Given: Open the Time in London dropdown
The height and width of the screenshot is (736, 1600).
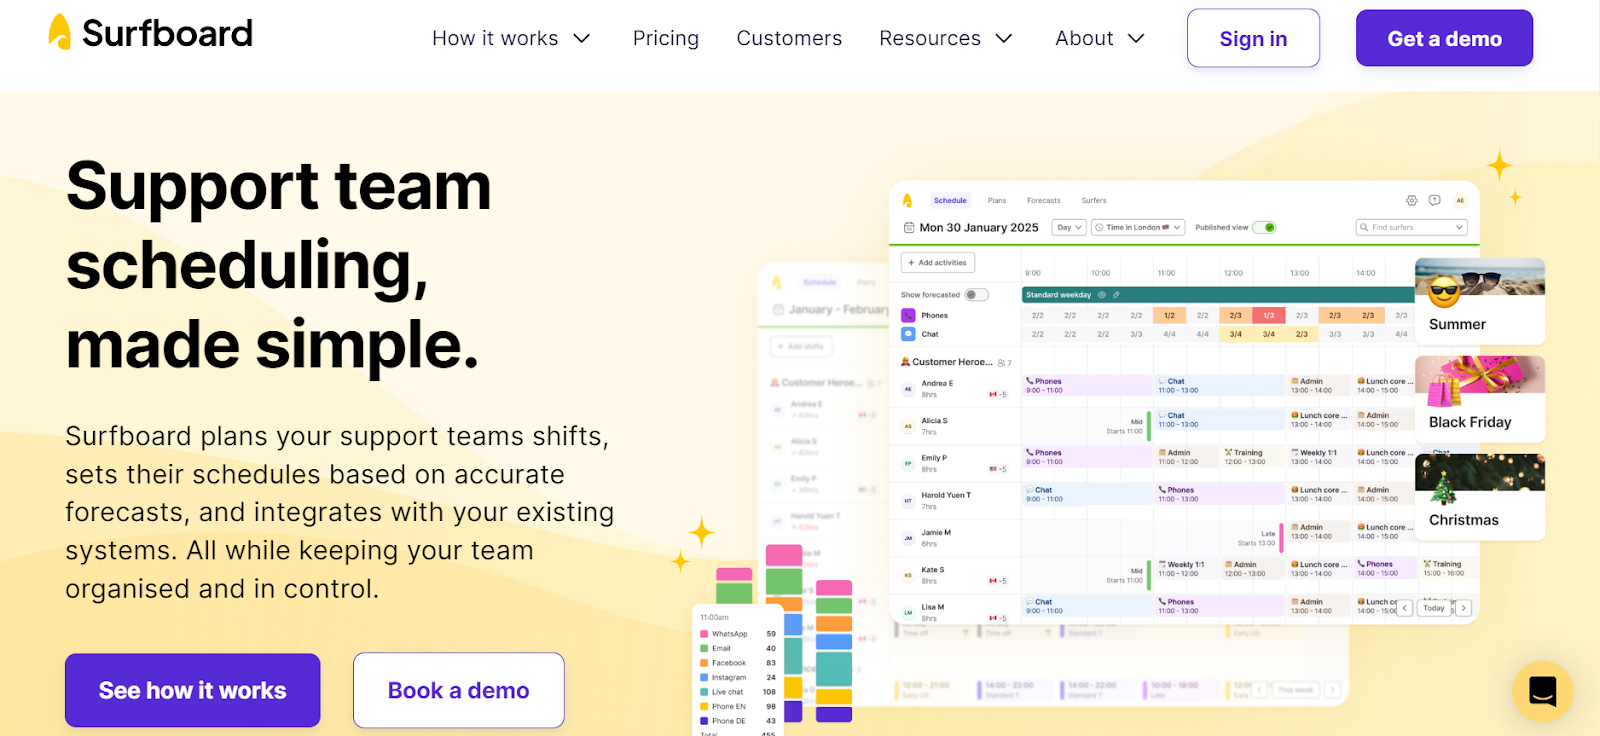Looking at the screenshot, I should [1138, 228].
